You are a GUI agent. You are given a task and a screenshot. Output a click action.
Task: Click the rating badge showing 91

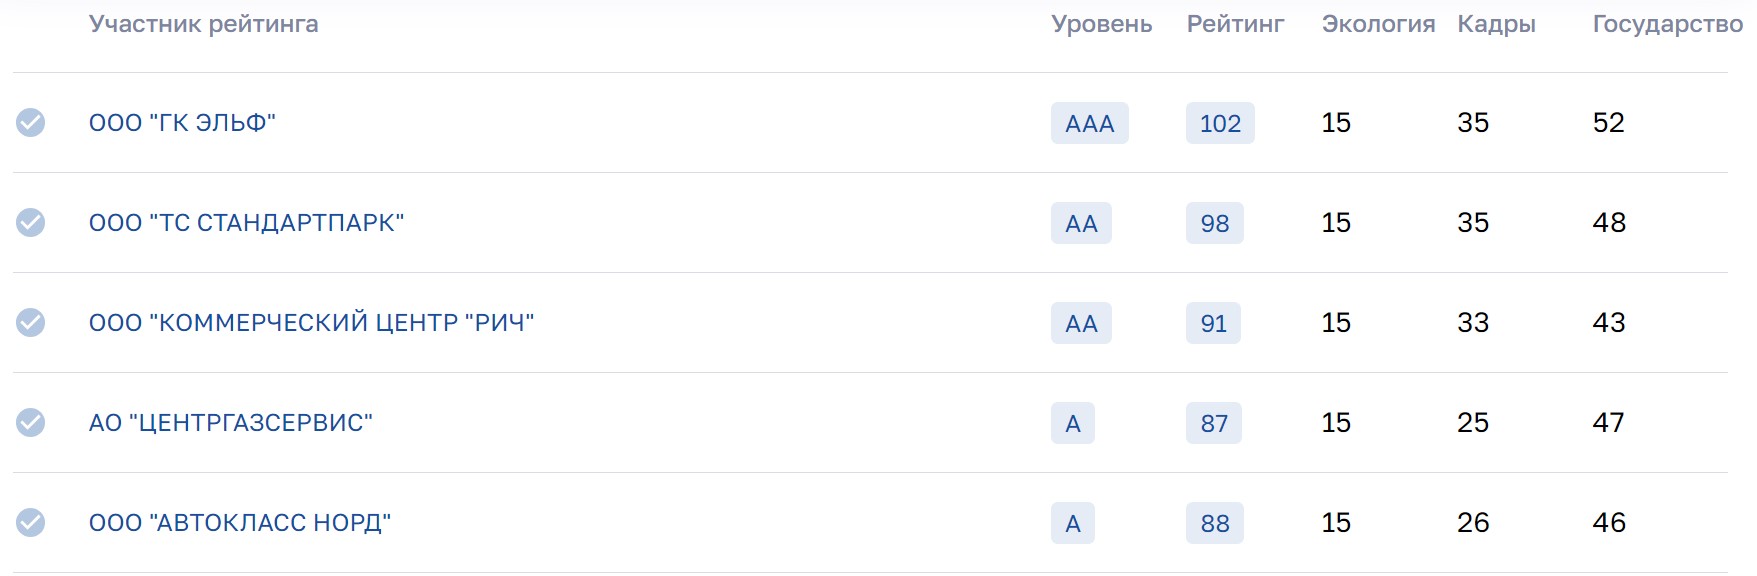[1213, 323]
